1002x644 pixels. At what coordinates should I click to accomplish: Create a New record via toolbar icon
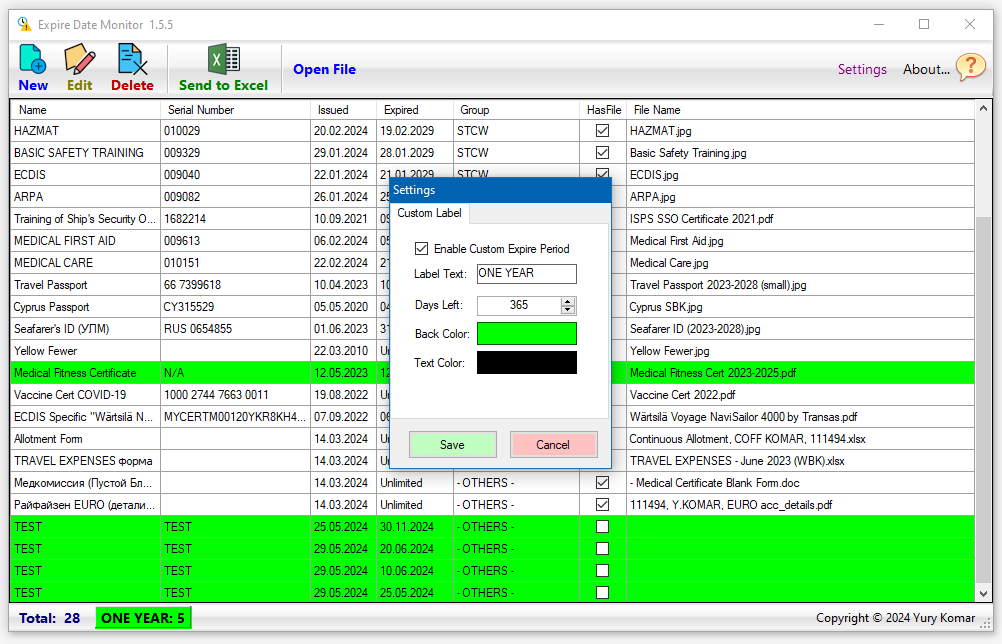click(33, 59)
